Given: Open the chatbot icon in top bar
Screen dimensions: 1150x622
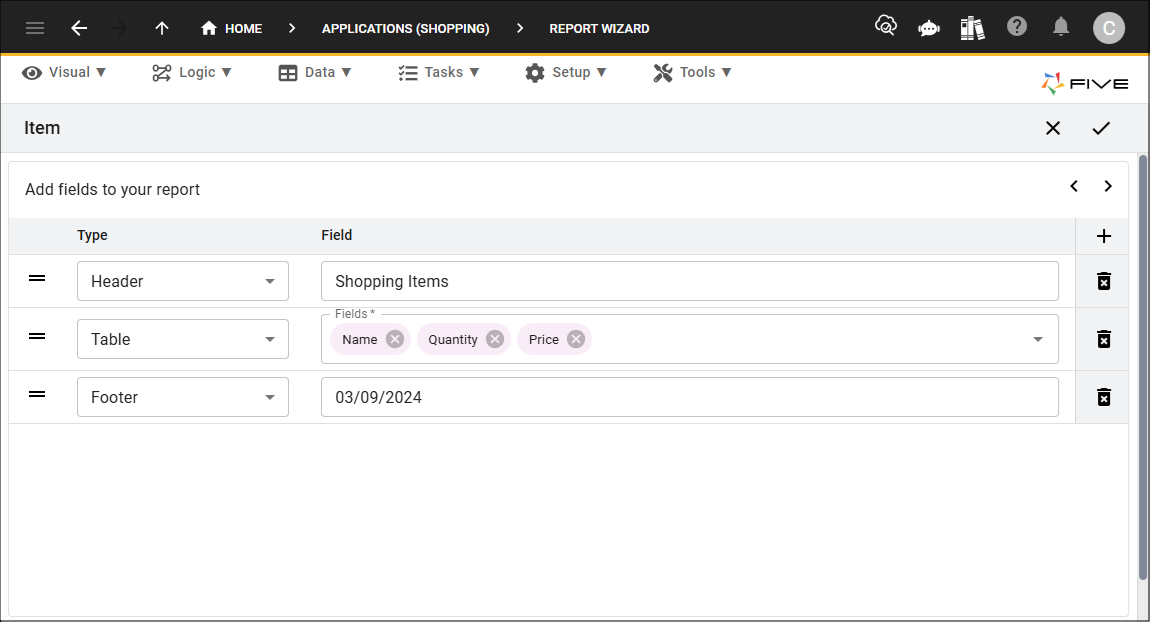Looking at the screenshot, I should [x=929, y=29].
